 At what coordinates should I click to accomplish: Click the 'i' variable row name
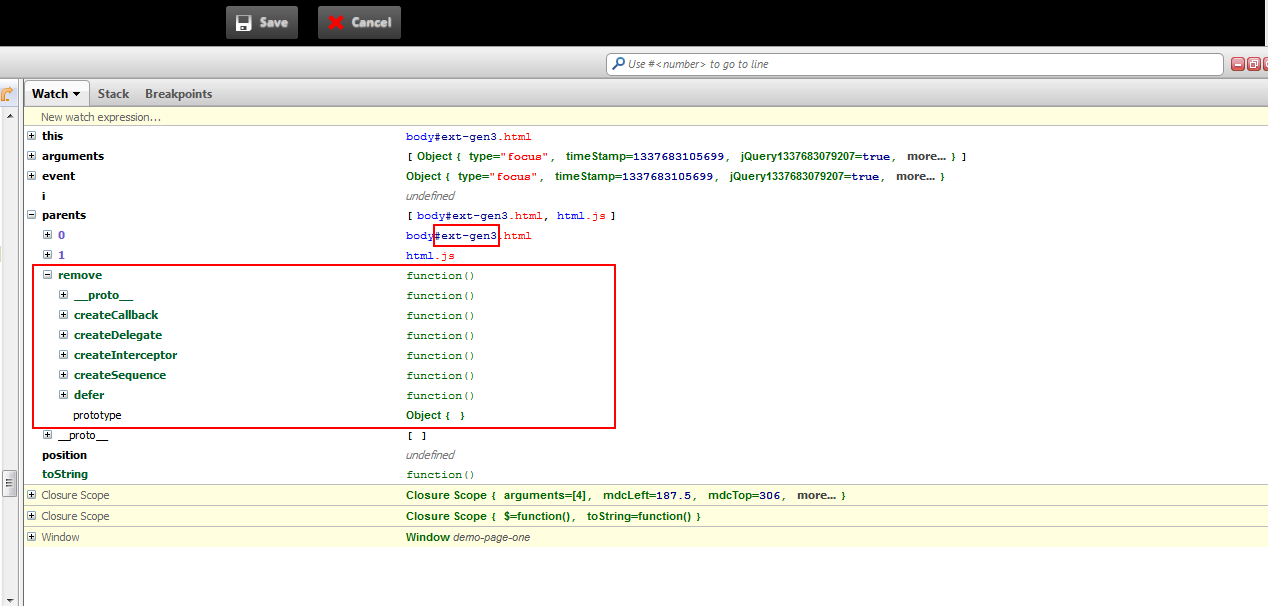(x=43, y=196)
